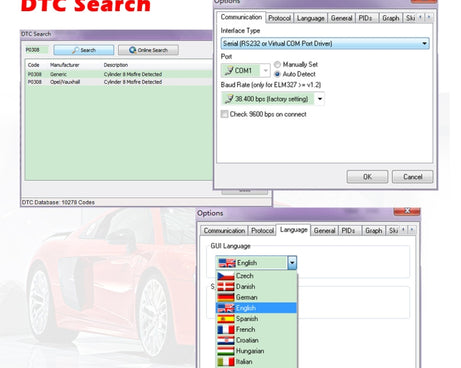The width and height of the screenshot is (461, 368).
Task: Open the Language tab in upper Options window
Action: click(311, 18)
